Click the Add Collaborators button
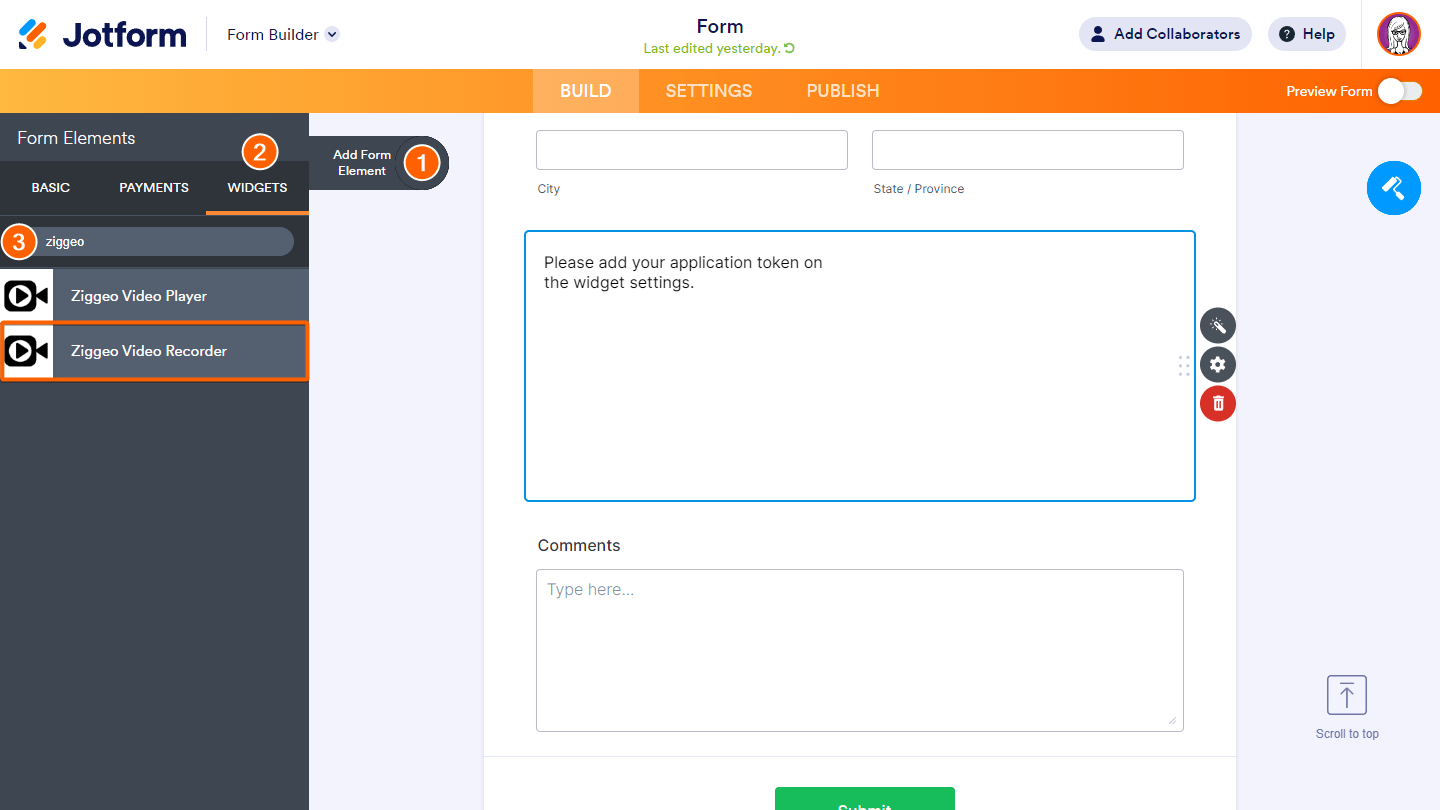Image resolution: width=1440 pixels, height=810 pixels. pyautogui.click(x=1165, y=34)
